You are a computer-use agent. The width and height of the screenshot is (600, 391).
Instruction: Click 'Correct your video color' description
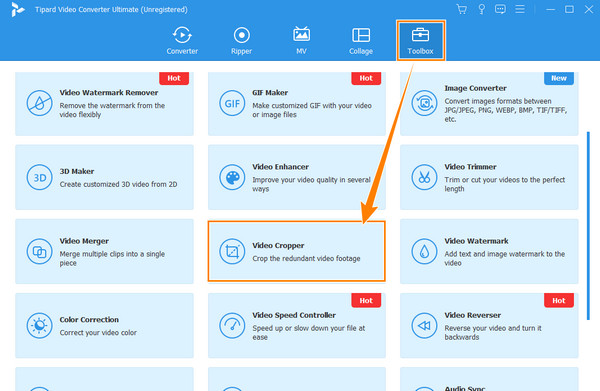pos(98,333)
